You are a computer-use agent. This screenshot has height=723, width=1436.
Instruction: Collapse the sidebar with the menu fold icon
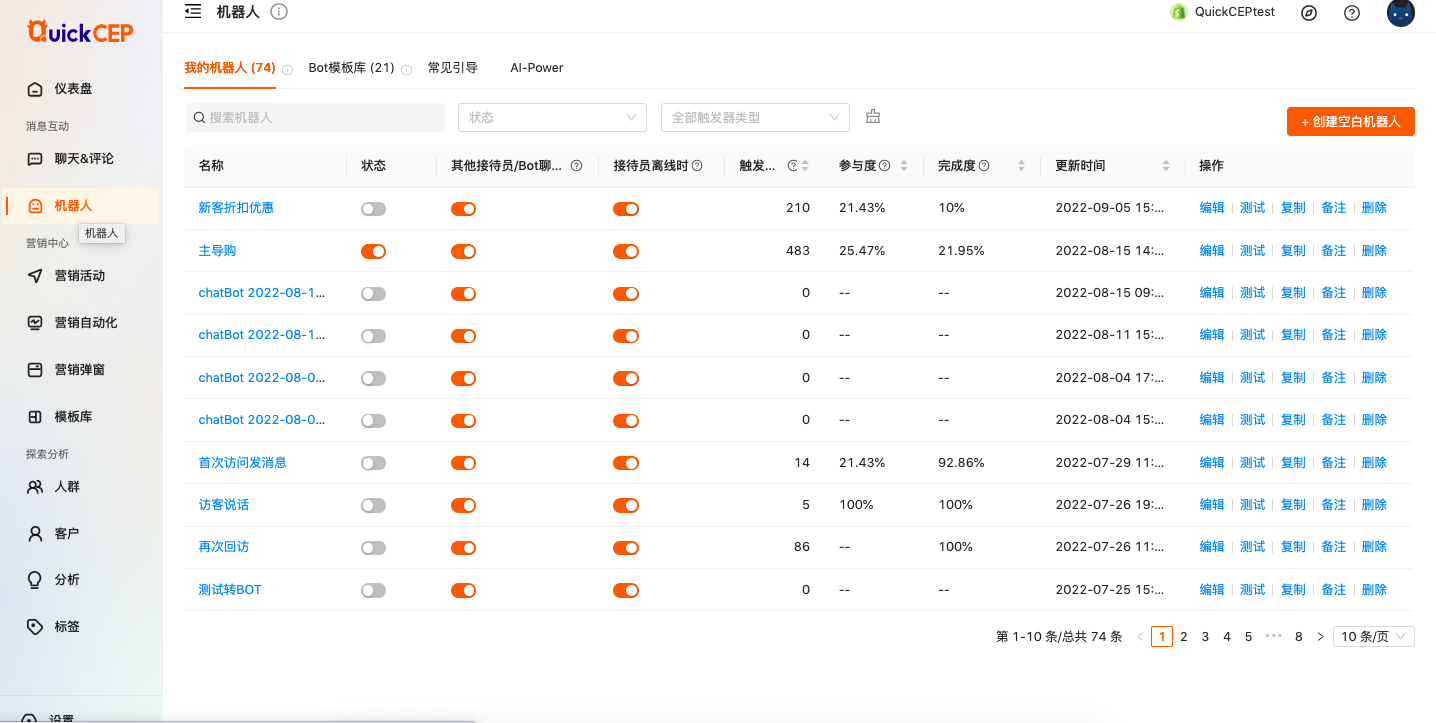[x=193, y=11]
